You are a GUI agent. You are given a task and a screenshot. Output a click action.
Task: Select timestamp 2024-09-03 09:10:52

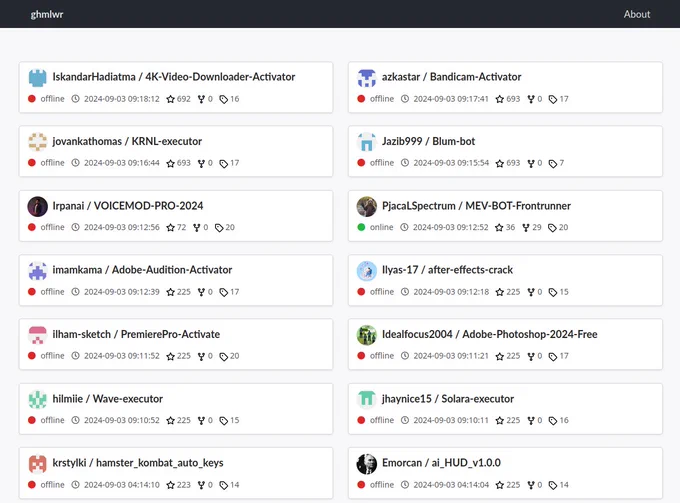point(122,420)
